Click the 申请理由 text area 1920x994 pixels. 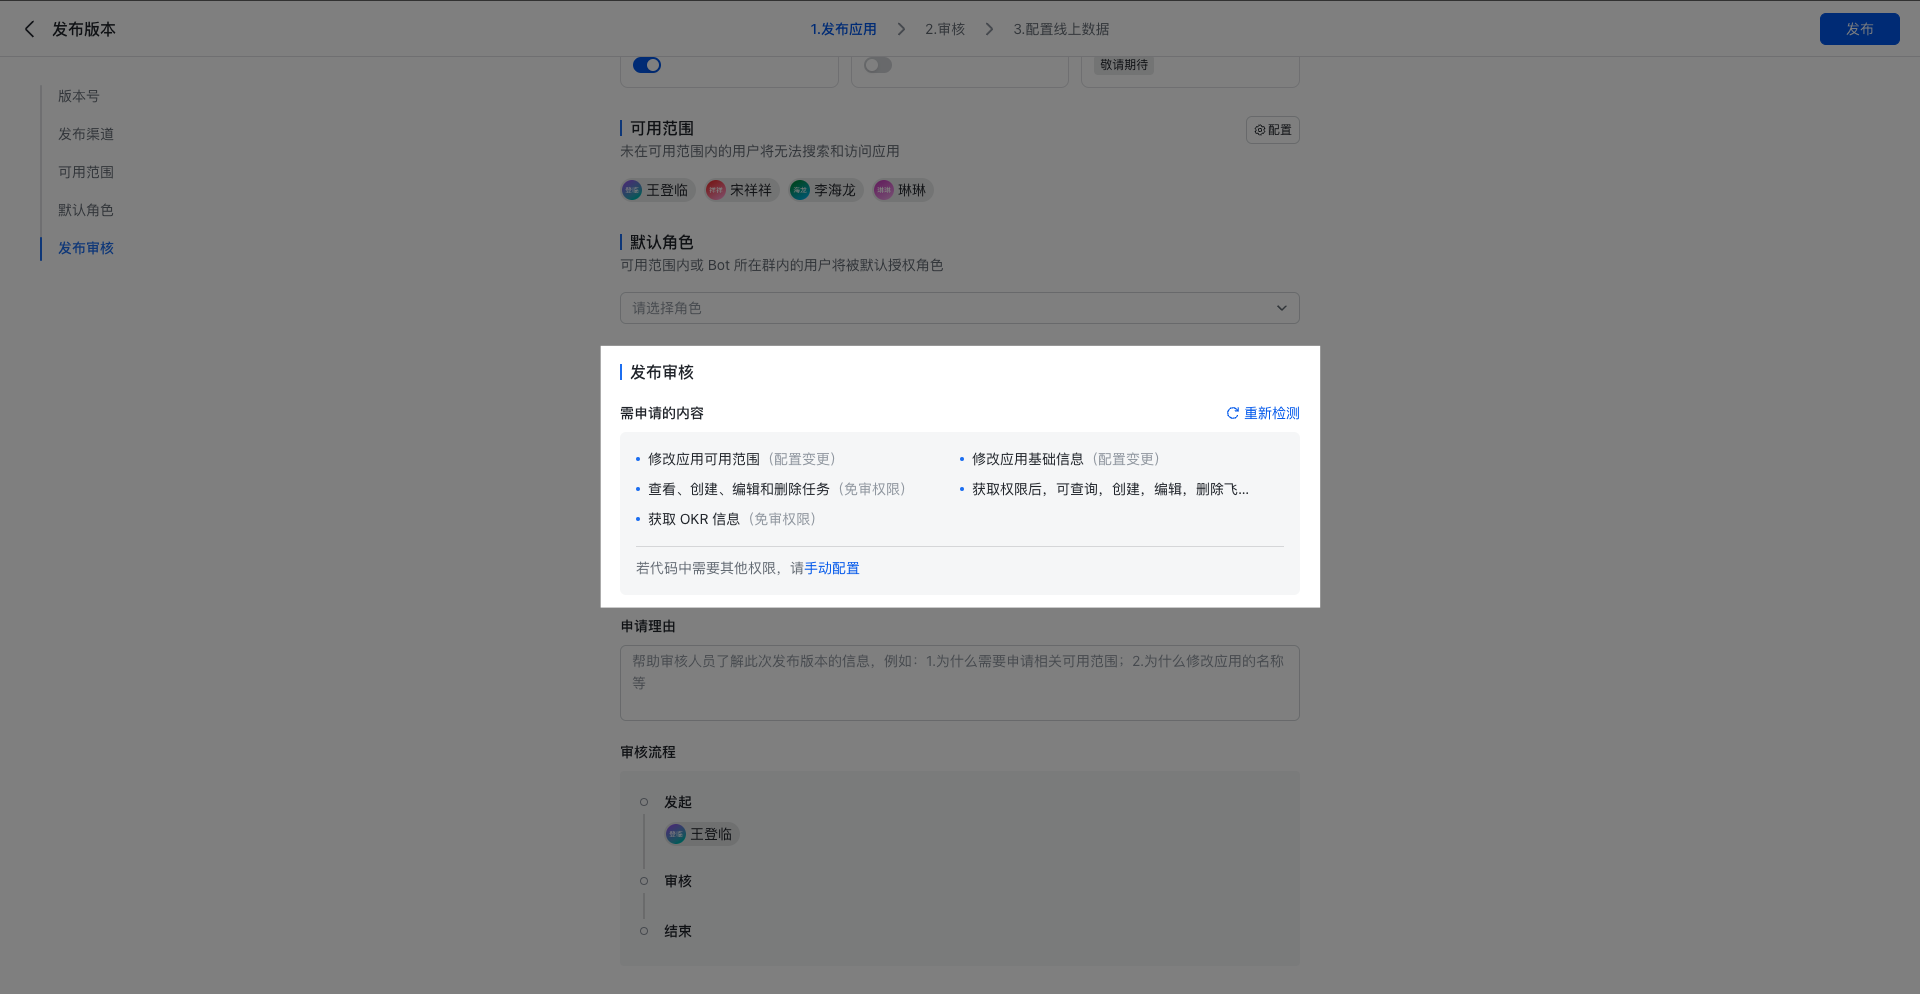[x=959, y=683]
